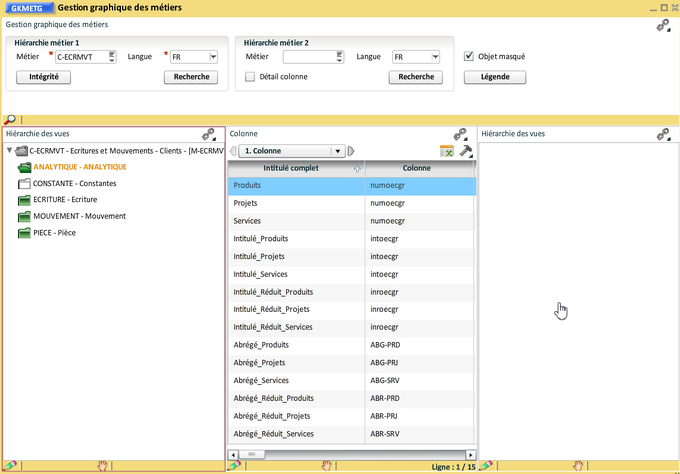680x474 pixels.
Task: Click the magnifier search icon below the form
Action: (x=10, y=119)
